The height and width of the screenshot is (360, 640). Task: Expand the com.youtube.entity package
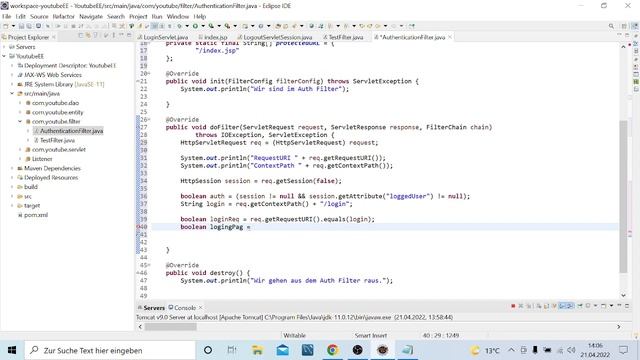(x=20, y=112)
